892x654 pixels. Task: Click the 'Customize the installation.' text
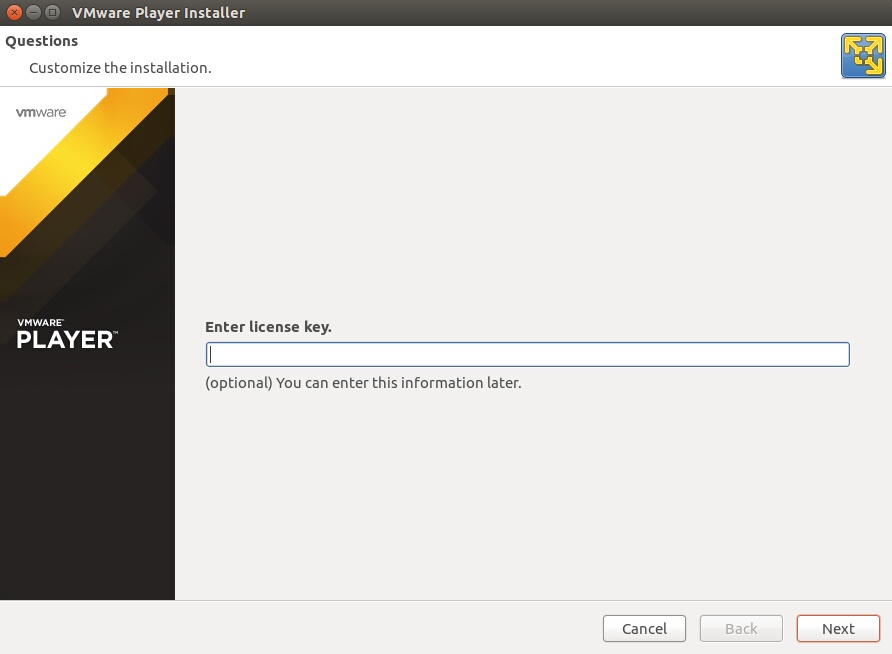[120, 68]
